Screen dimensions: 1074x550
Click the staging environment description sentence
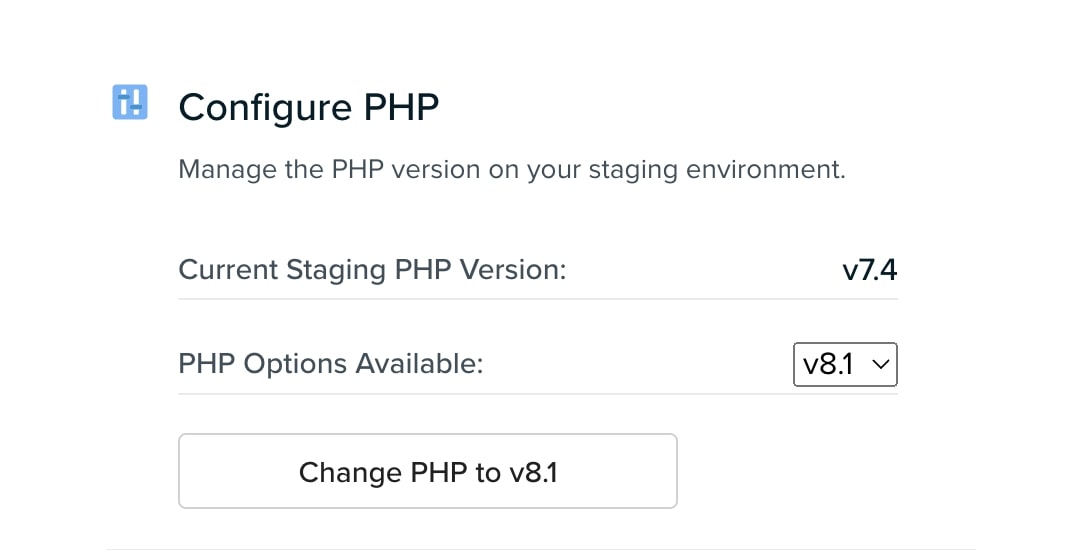click(512, 170)
